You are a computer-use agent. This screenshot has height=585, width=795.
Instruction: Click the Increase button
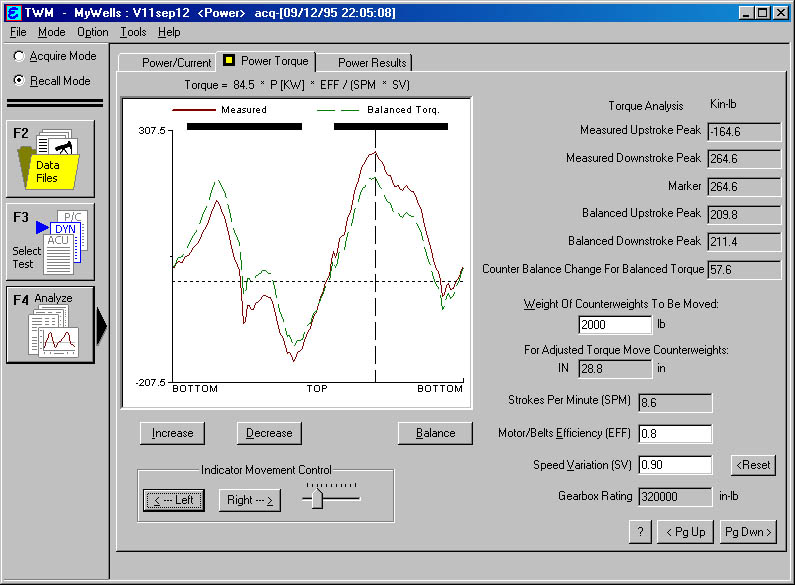point(172,433)
